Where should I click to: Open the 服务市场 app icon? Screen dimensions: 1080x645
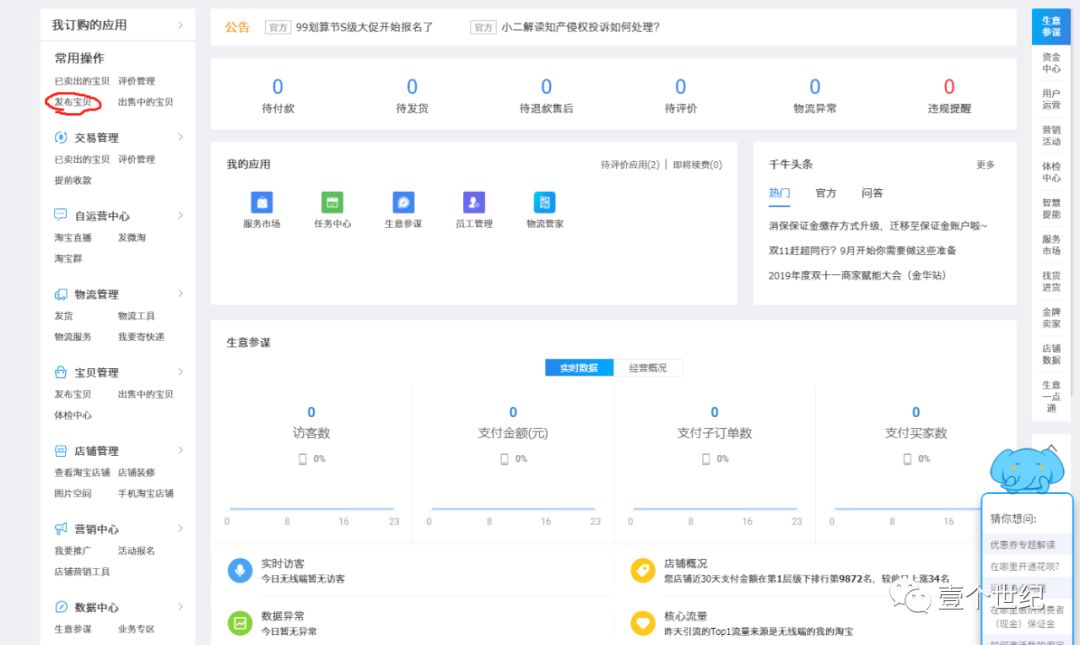261,203
